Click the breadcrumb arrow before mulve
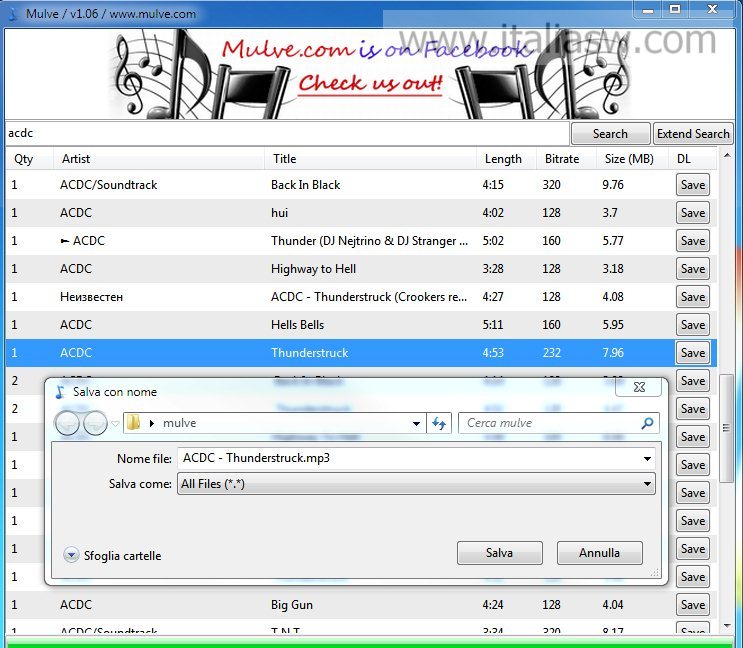This screenshot has width=743, height=648. pos(152,423)
